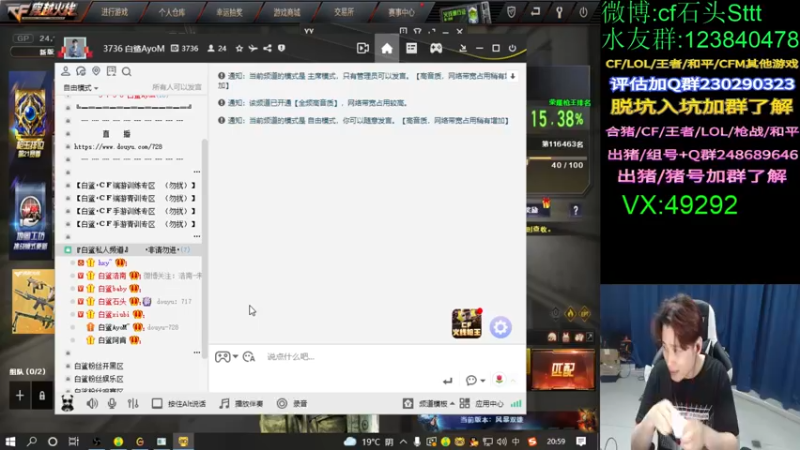The height and width of the screenshot is (450, 800).
Task: Select 白鲨·CF手游训练专区 channel
Action: point(135,211)
